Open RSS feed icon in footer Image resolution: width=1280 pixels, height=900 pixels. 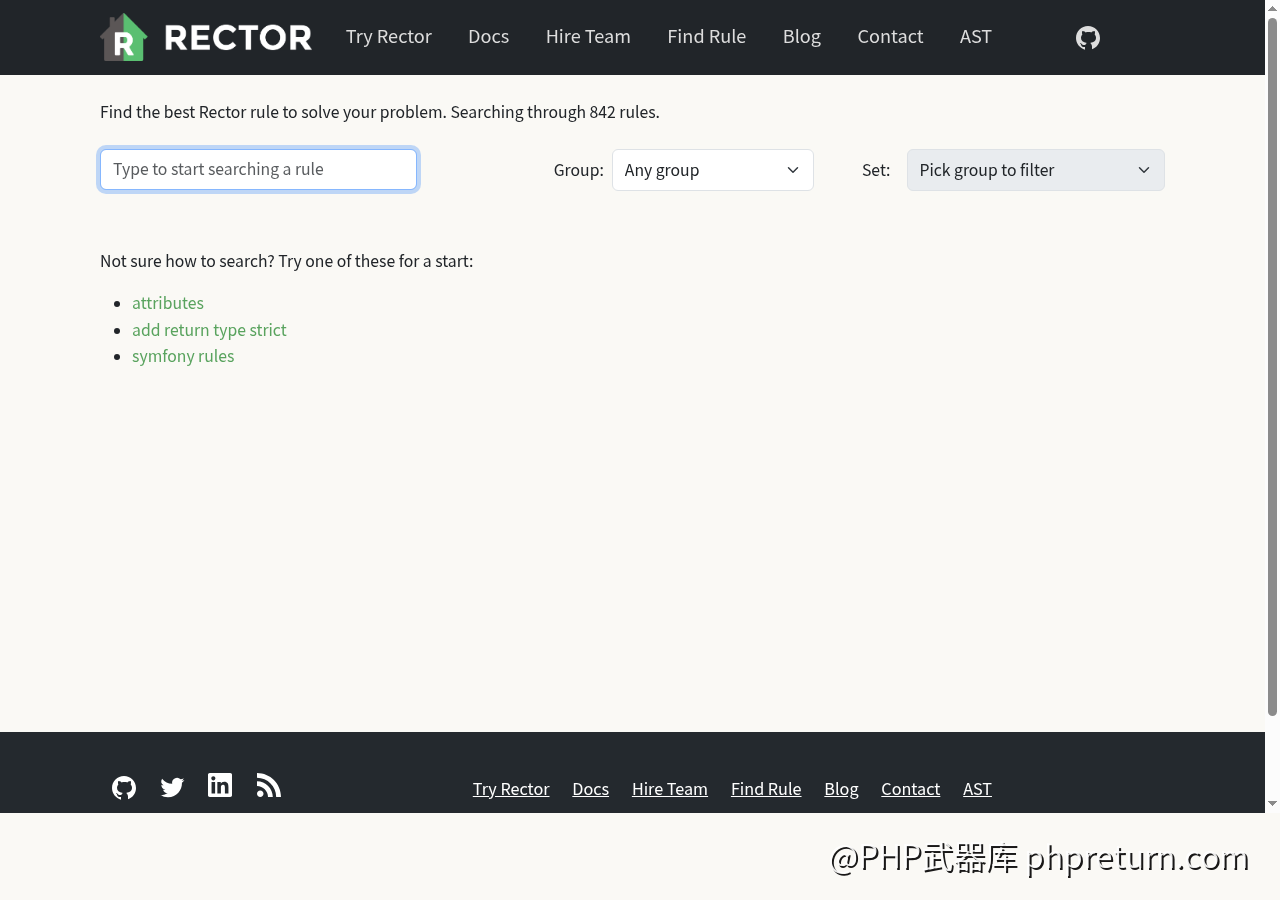tap(268, 786)
